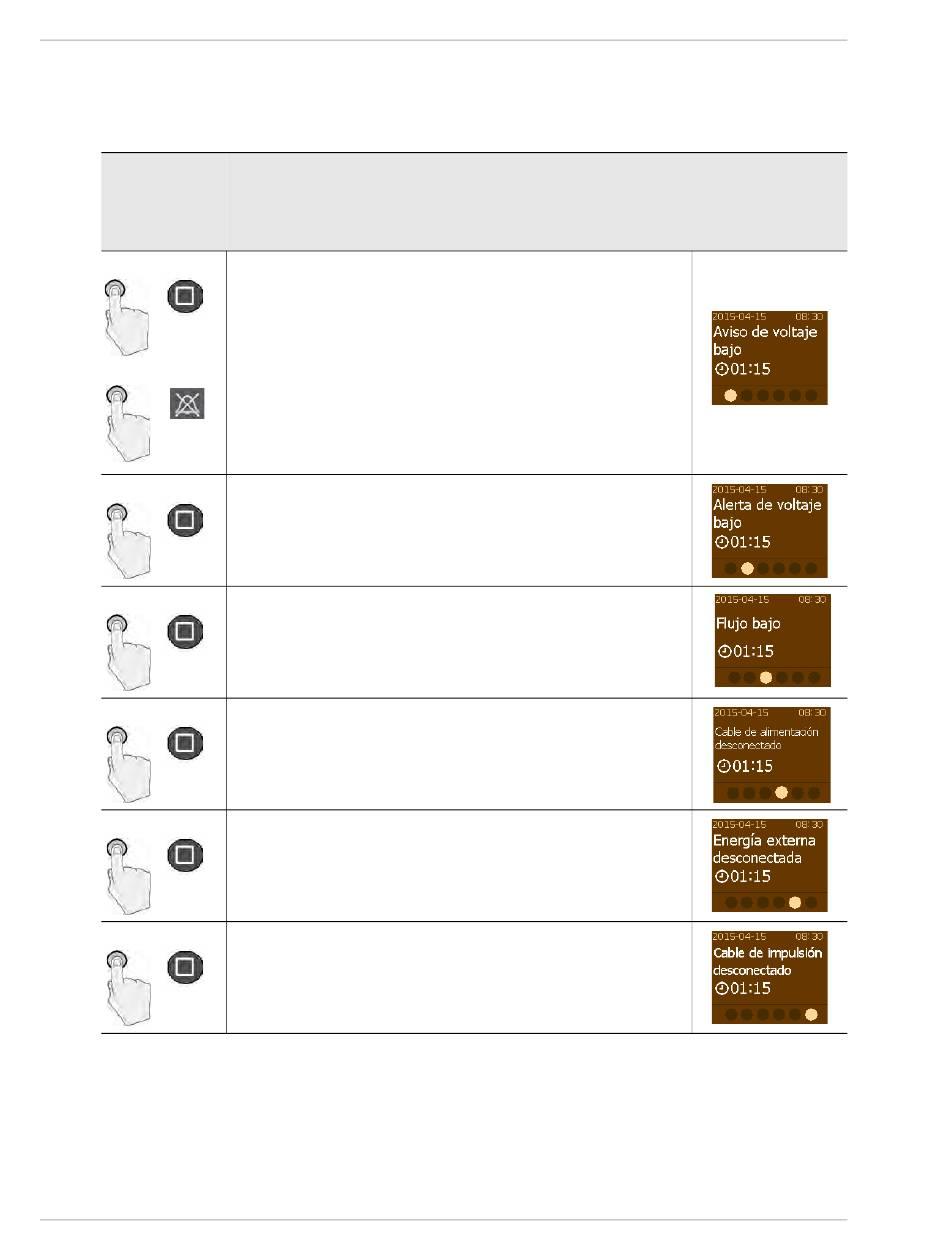Open the Aviso de voltaje bajo screen thumbnail
Image resolution: width=950 pixels, height=1260 pixels.
(x=770, y=358)
